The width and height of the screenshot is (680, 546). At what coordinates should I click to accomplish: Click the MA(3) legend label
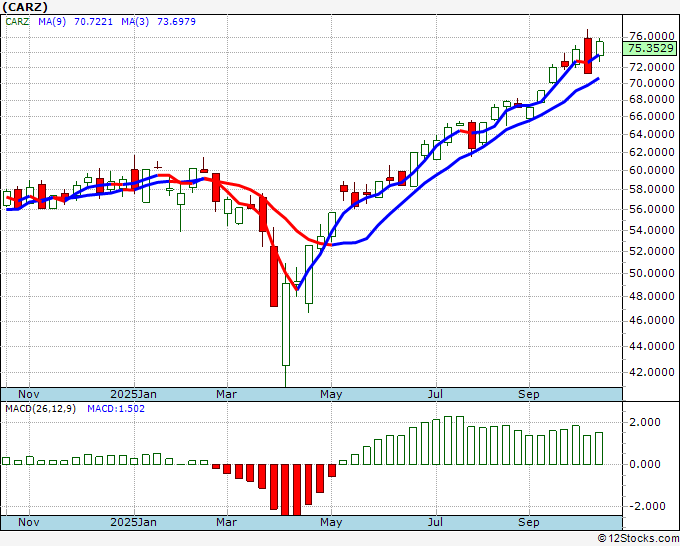pyautogui.click(x=135, y=22)
